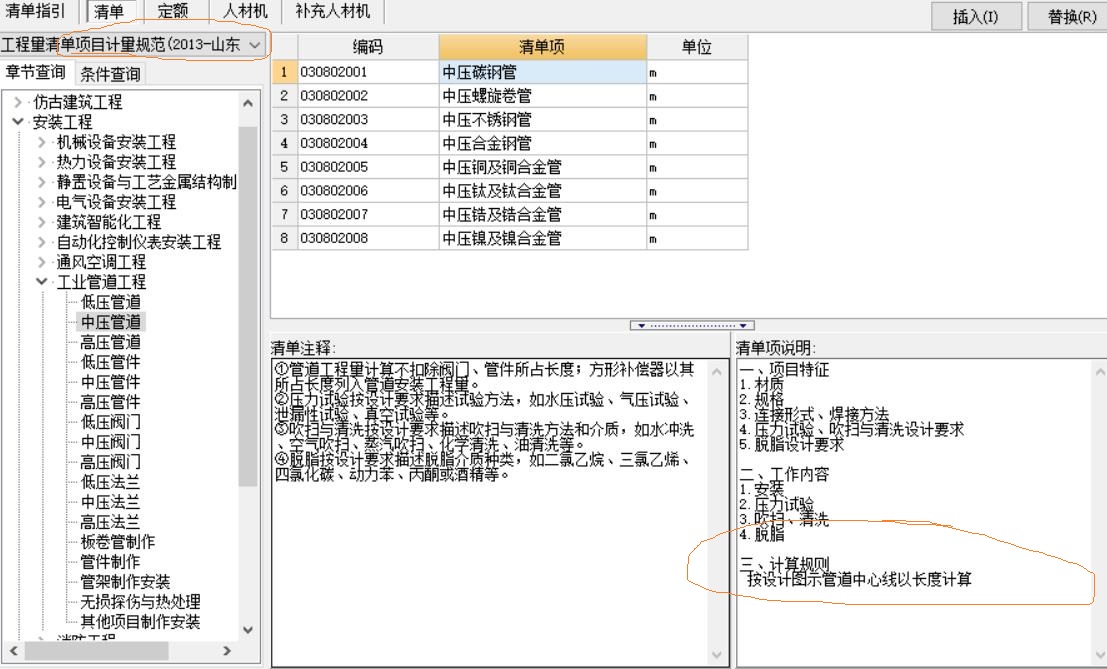Expand the 静置设备与工艺金属结构制 node
This screenshot has width=1107, height=669.
pyautogui.click(x=42, y=182)
